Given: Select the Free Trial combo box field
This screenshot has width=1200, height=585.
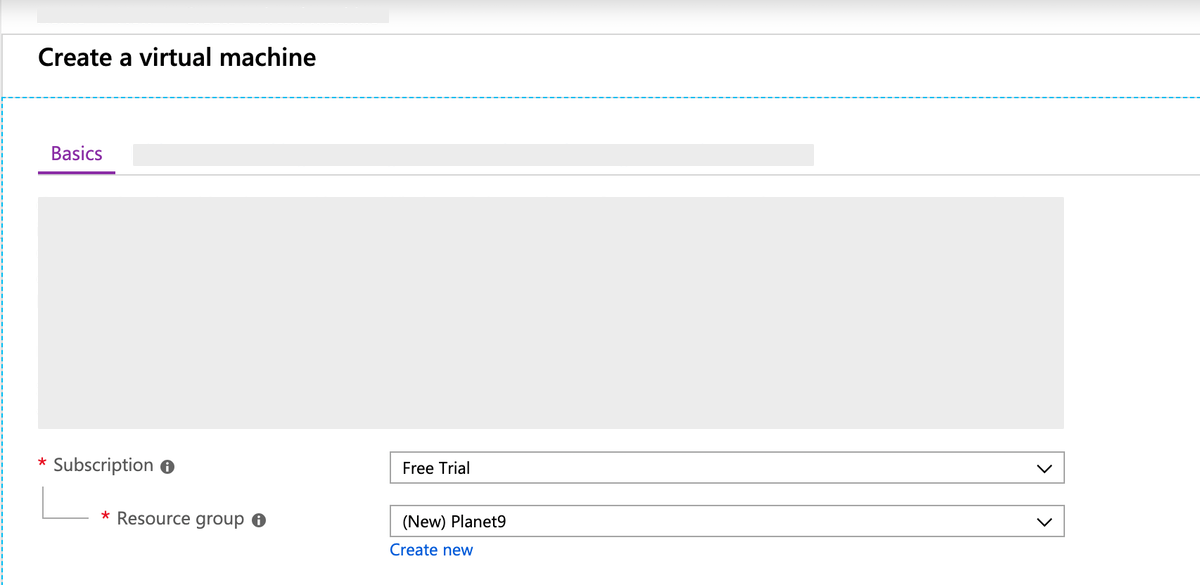Looking at the screenshot, I should click(700, 467).
